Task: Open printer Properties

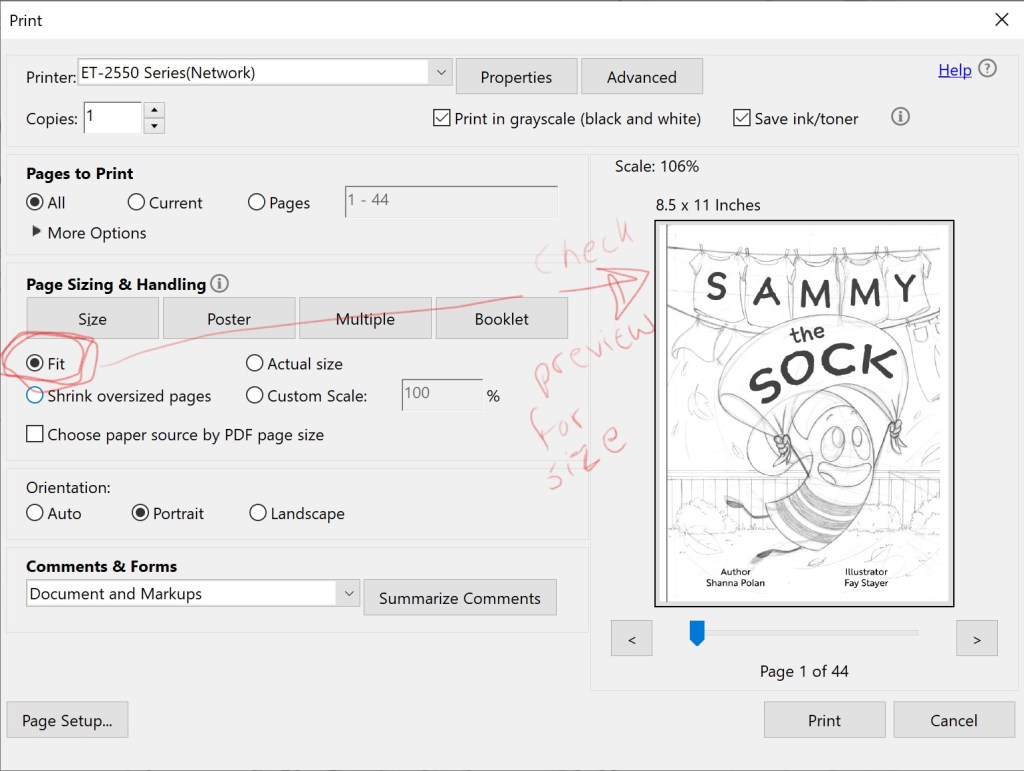Action: pyautogui.click(x=516, y=76)
